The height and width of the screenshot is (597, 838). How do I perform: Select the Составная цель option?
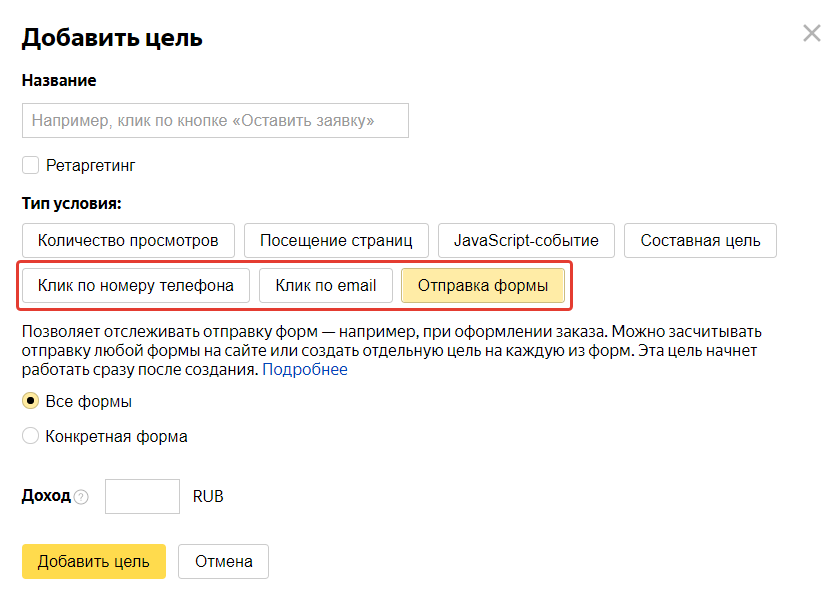point(700,241)
